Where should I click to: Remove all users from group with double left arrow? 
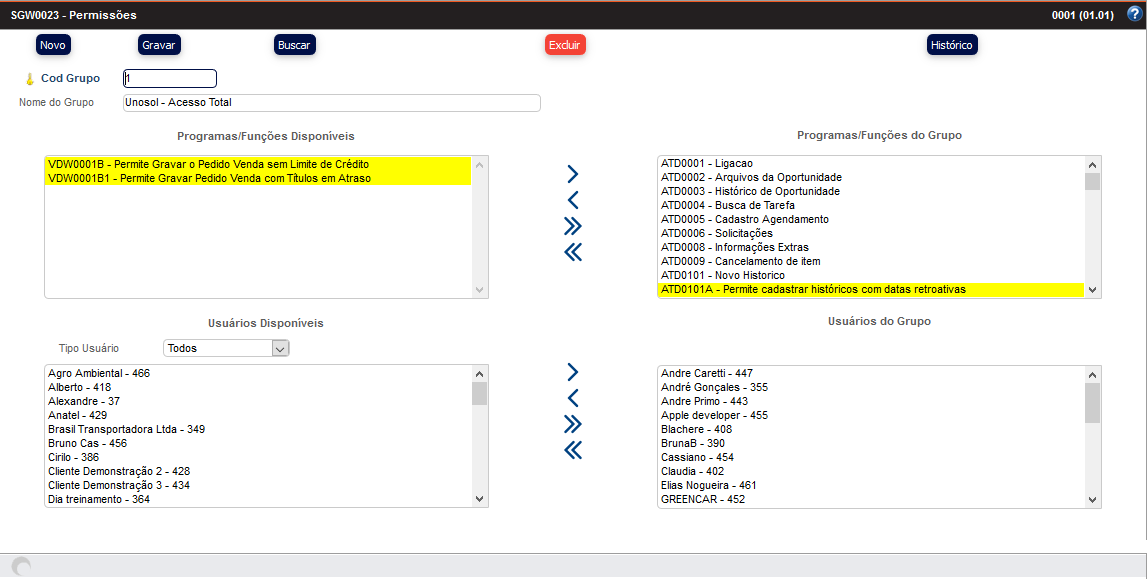572,450
